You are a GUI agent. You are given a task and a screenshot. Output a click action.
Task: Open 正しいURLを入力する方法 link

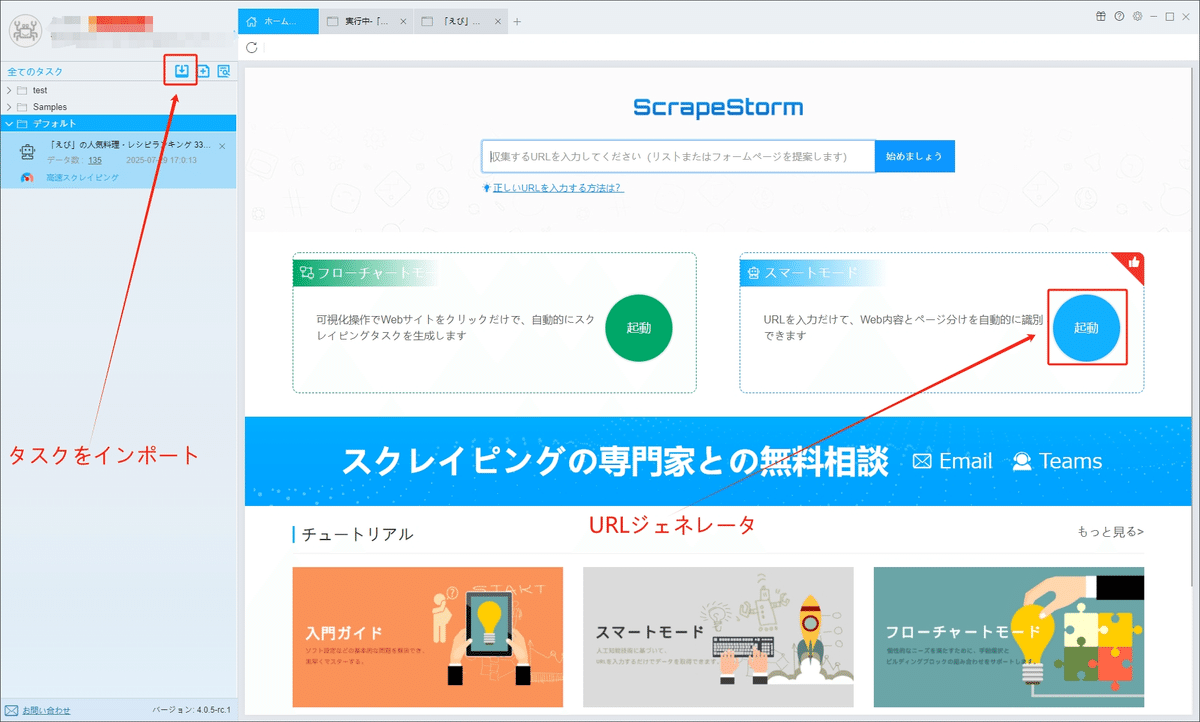click(x=558, y=187)
